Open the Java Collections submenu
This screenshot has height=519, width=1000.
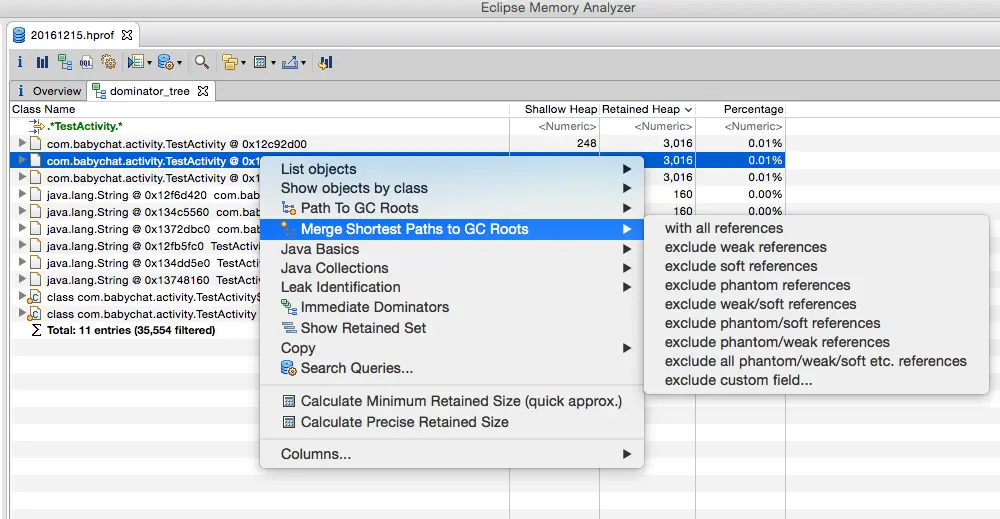[x=452, y=268]
